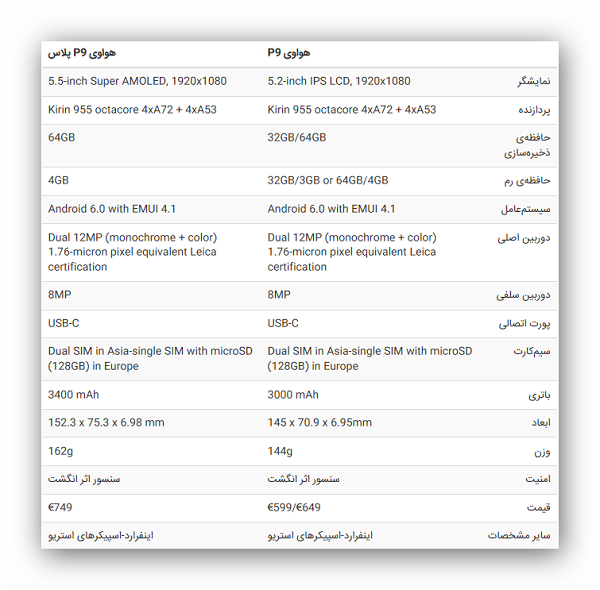The height and width of the screenshot is (590, 600).
Task: Click the هواوی P9 پلاس column header
Action: 82,53
